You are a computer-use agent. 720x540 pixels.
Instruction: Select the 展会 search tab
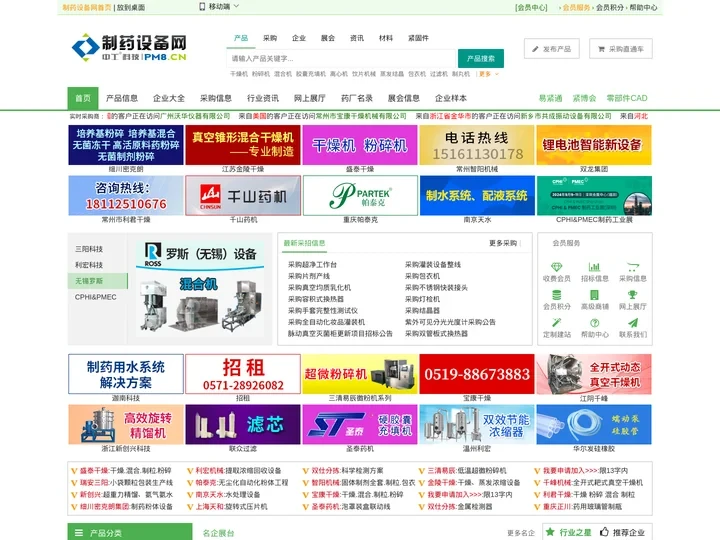pos(328,38)
